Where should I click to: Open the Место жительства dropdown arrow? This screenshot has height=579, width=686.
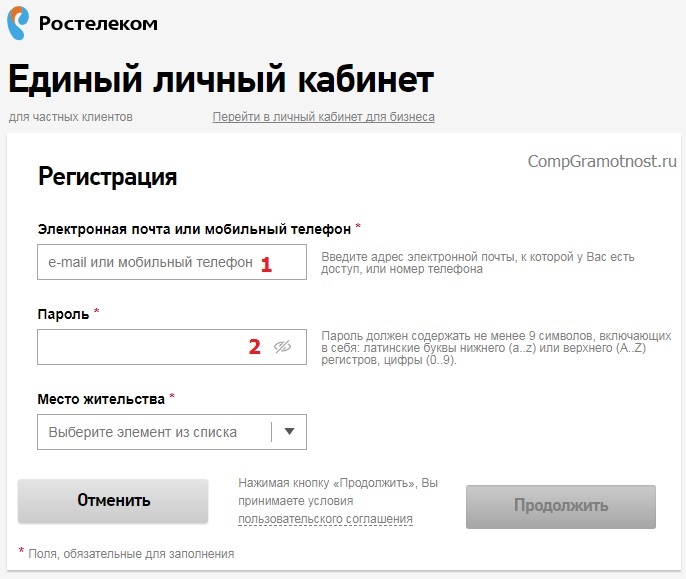289,432
